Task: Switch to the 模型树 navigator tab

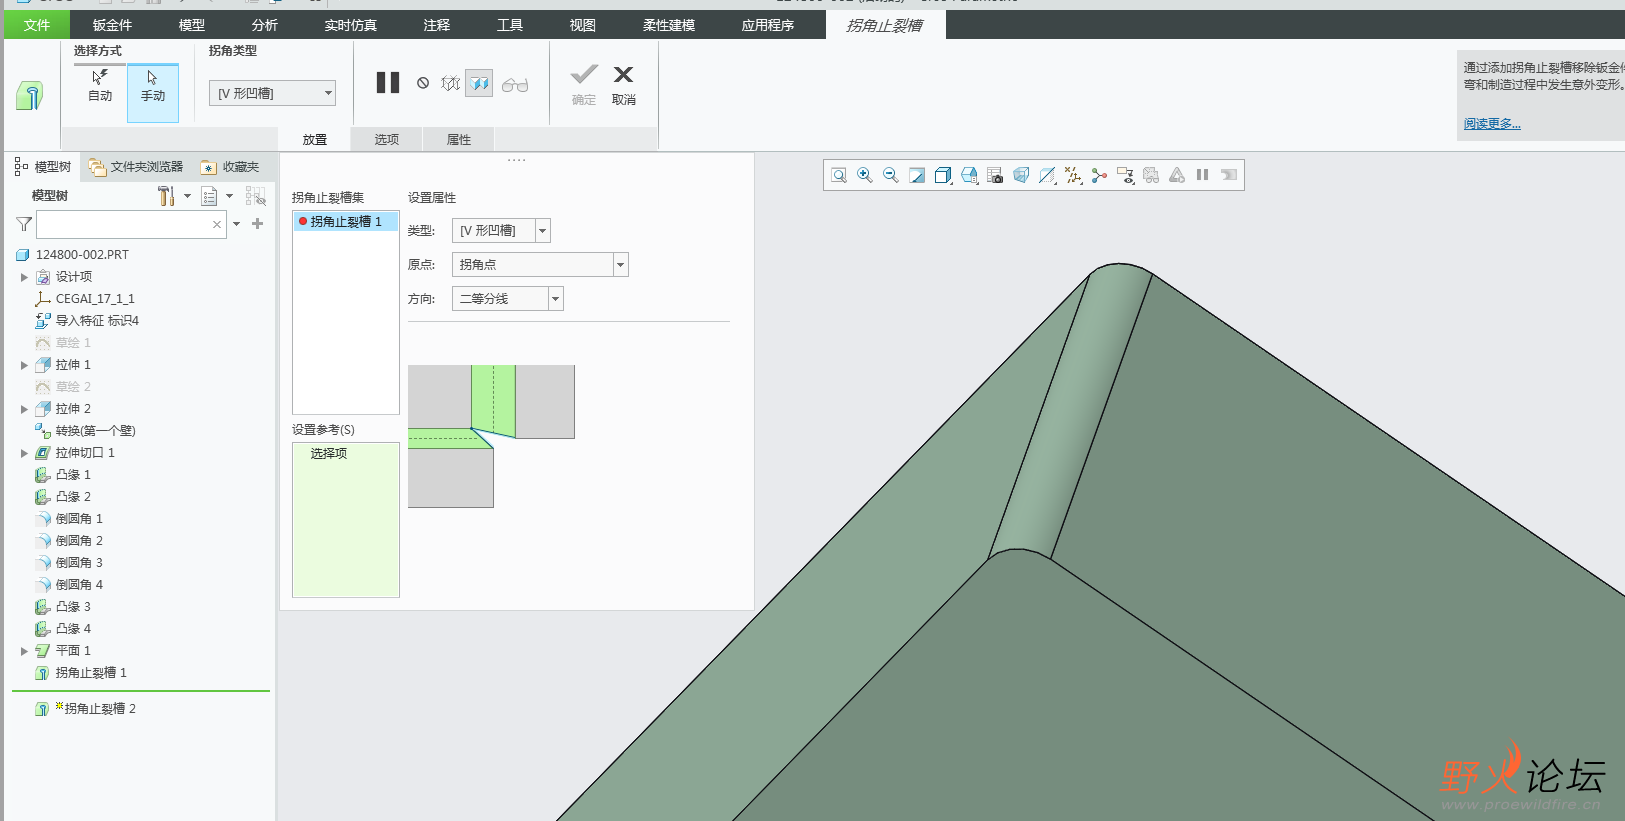Action: (43, 167)
